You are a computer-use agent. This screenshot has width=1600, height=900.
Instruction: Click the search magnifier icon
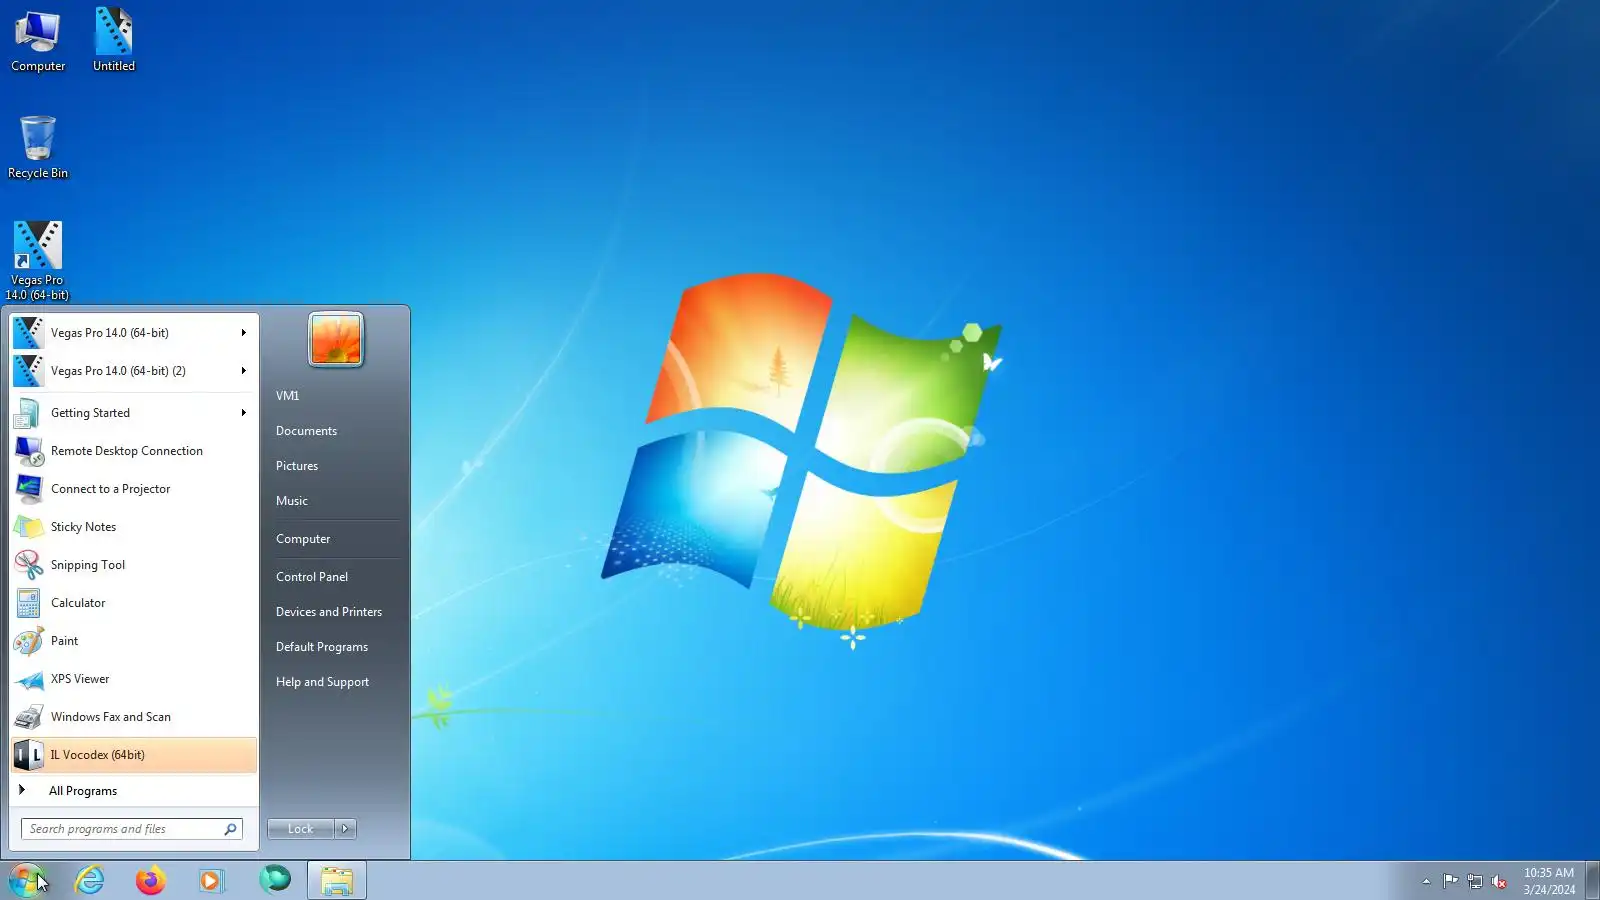click(230, 829)
